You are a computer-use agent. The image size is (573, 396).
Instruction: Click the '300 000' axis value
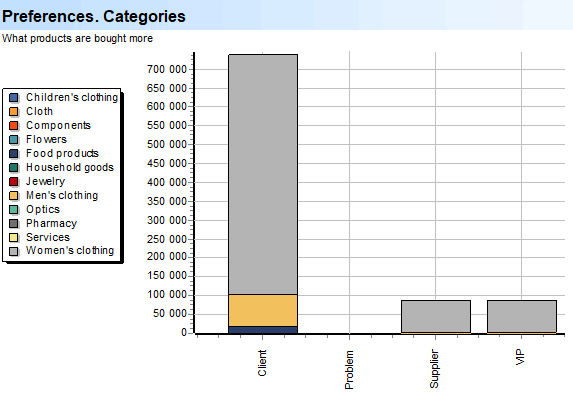point(167,220)
